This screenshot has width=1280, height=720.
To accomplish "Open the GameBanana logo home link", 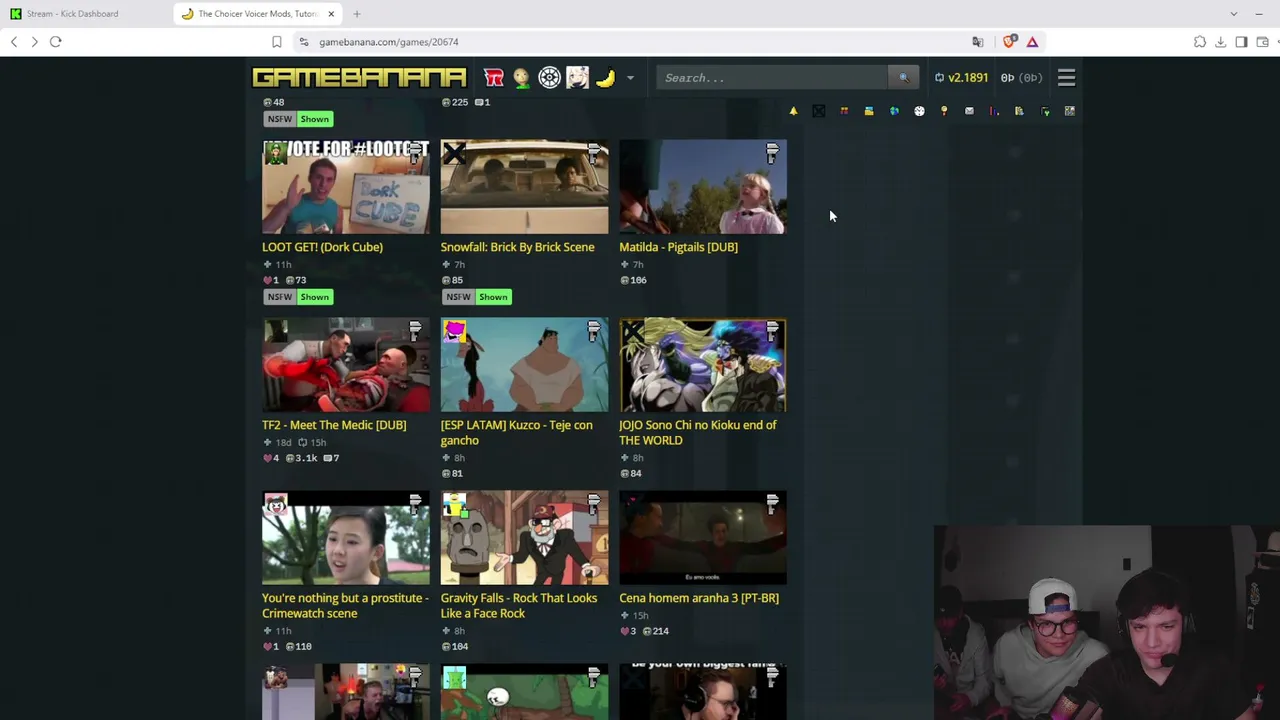I will tap(359, 77).
